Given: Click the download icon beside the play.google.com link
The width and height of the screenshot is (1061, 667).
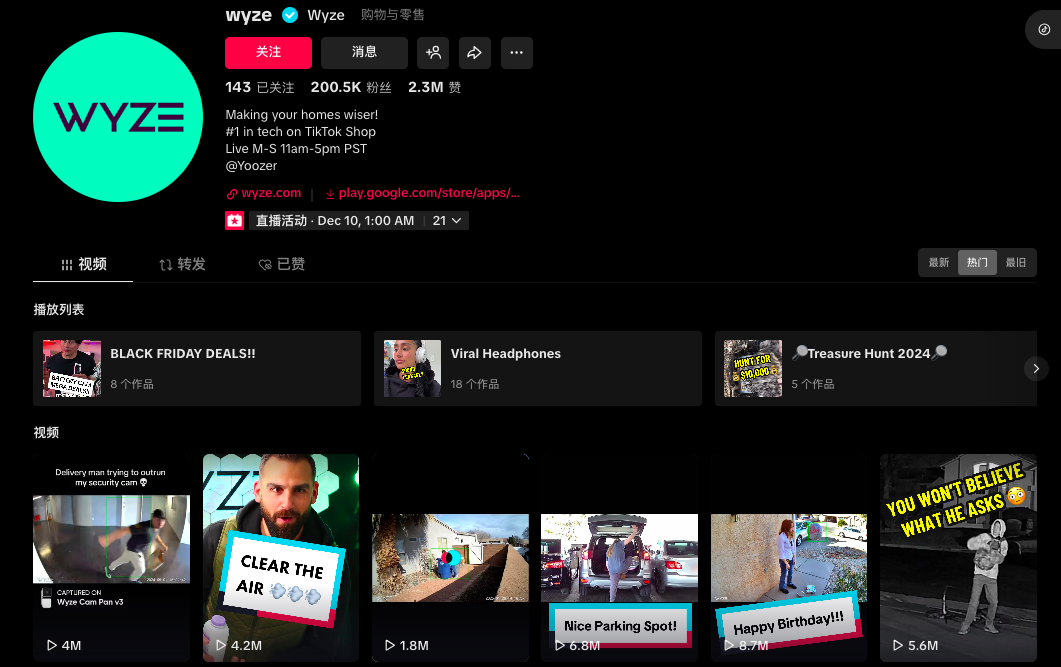Looking at the screenshot, I should 333,192.
